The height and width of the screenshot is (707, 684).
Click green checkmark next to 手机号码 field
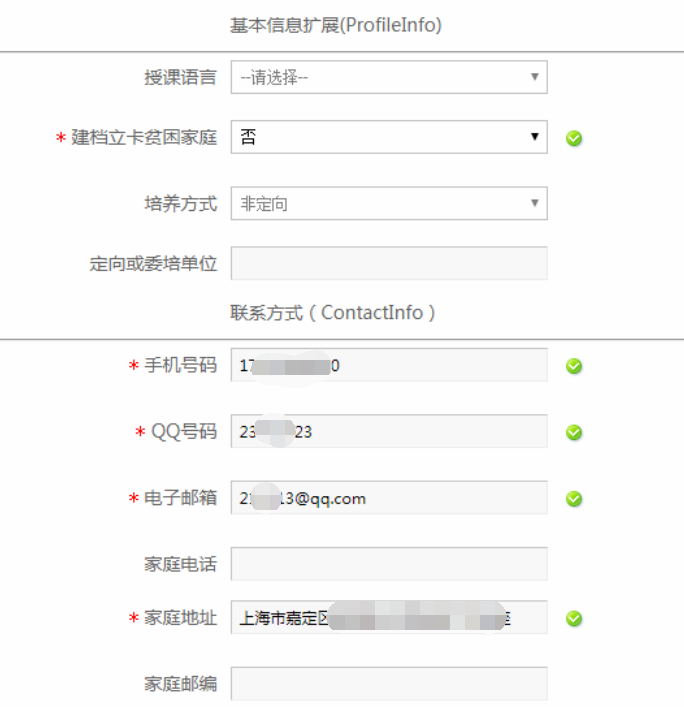[x=574, y=366]
